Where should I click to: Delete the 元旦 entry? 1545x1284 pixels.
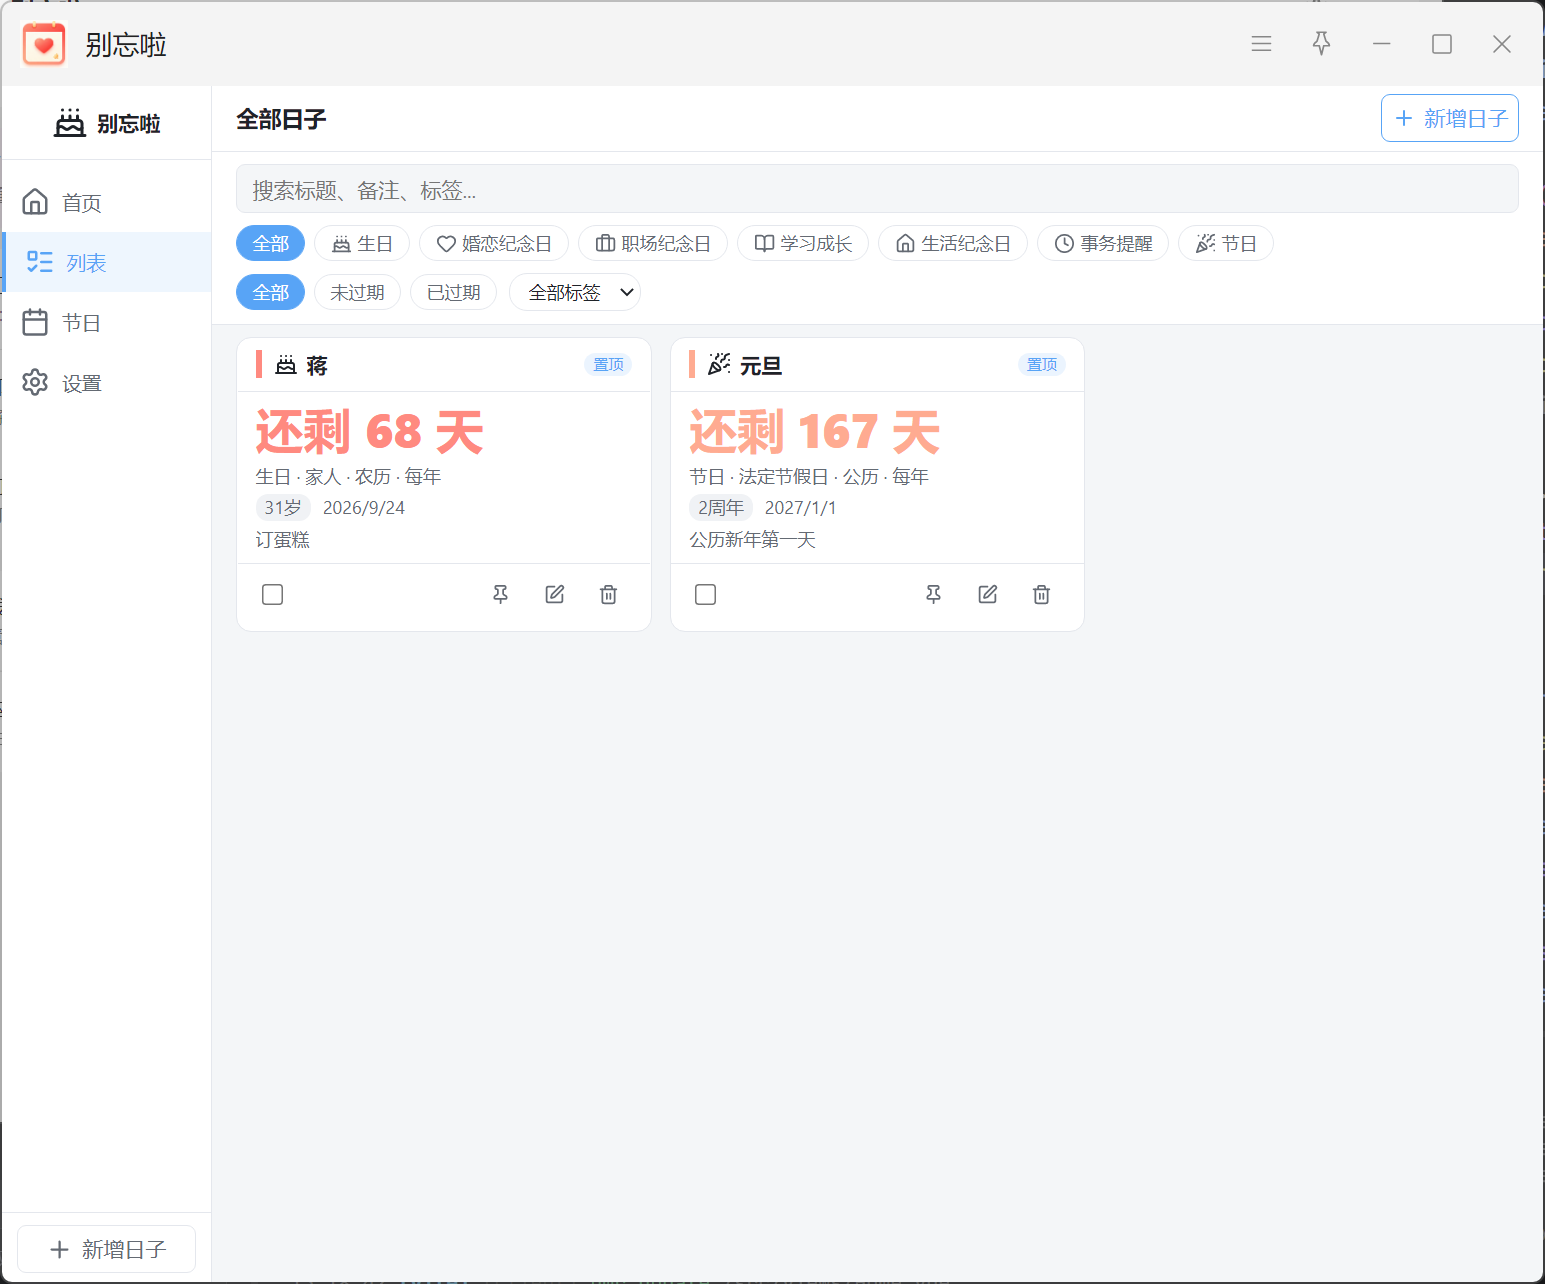pyautogui.click(x=1041, y=595)
